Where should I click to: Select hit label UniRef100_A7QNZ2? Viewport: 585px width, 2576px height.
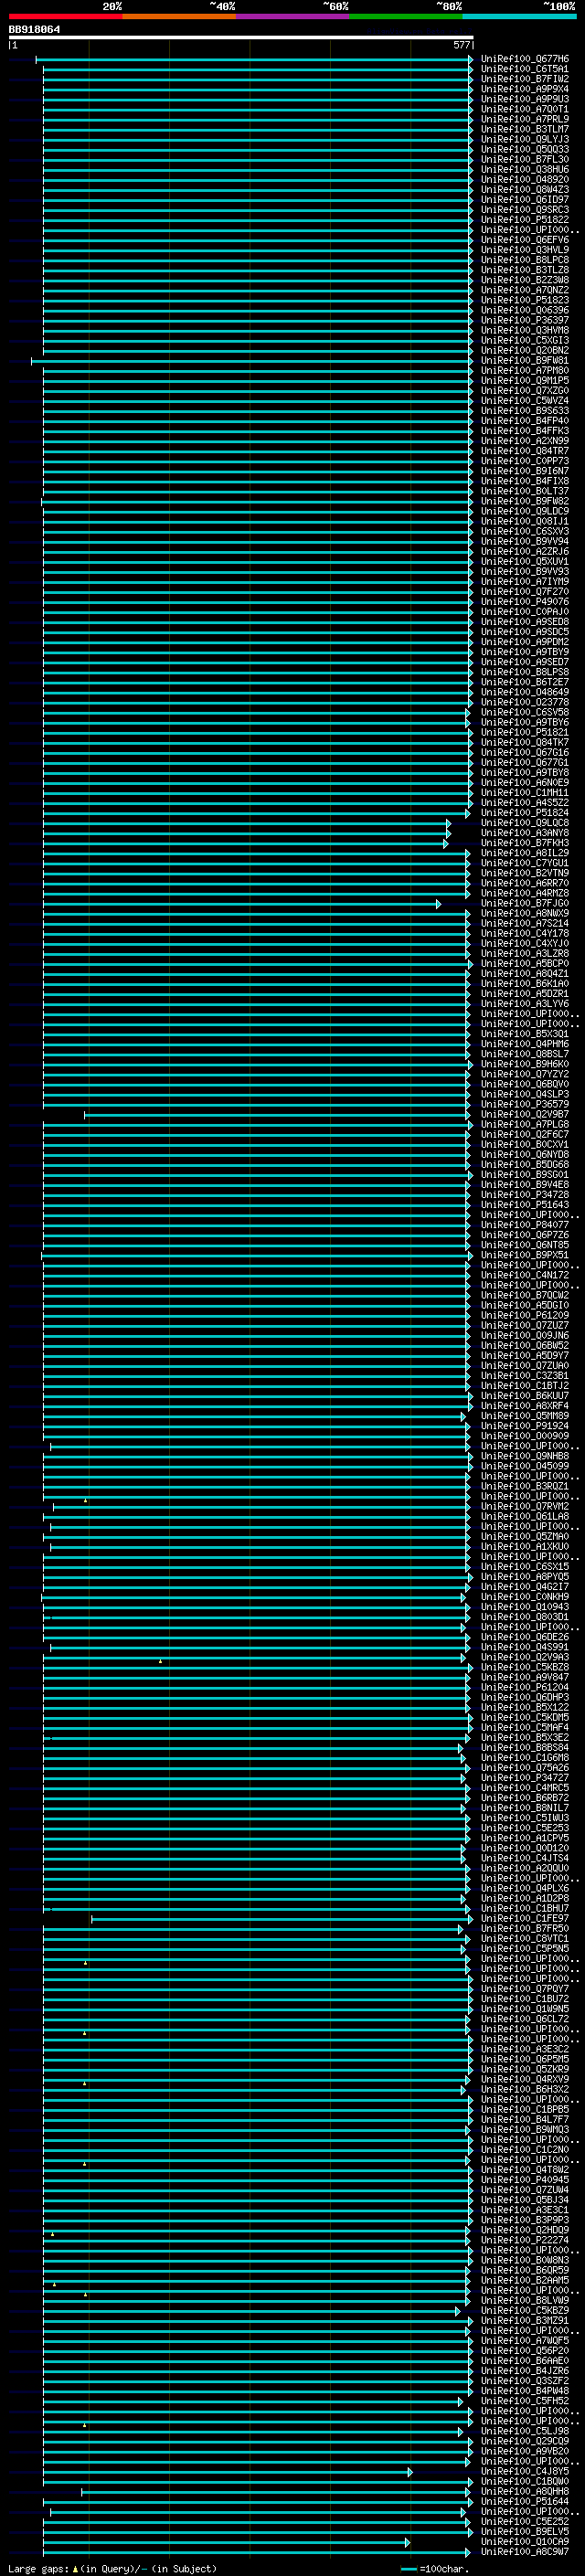[525, 291]
